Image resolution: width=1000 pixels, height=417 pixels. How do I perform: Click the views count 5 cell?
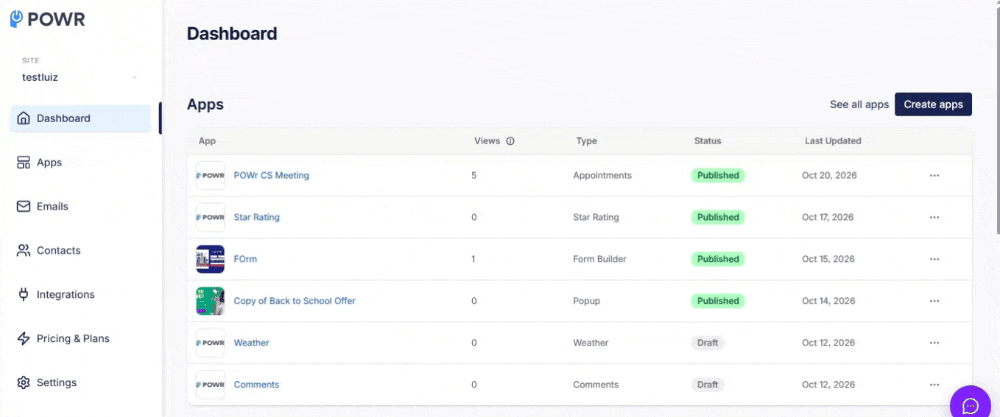(x=474, y=175)
